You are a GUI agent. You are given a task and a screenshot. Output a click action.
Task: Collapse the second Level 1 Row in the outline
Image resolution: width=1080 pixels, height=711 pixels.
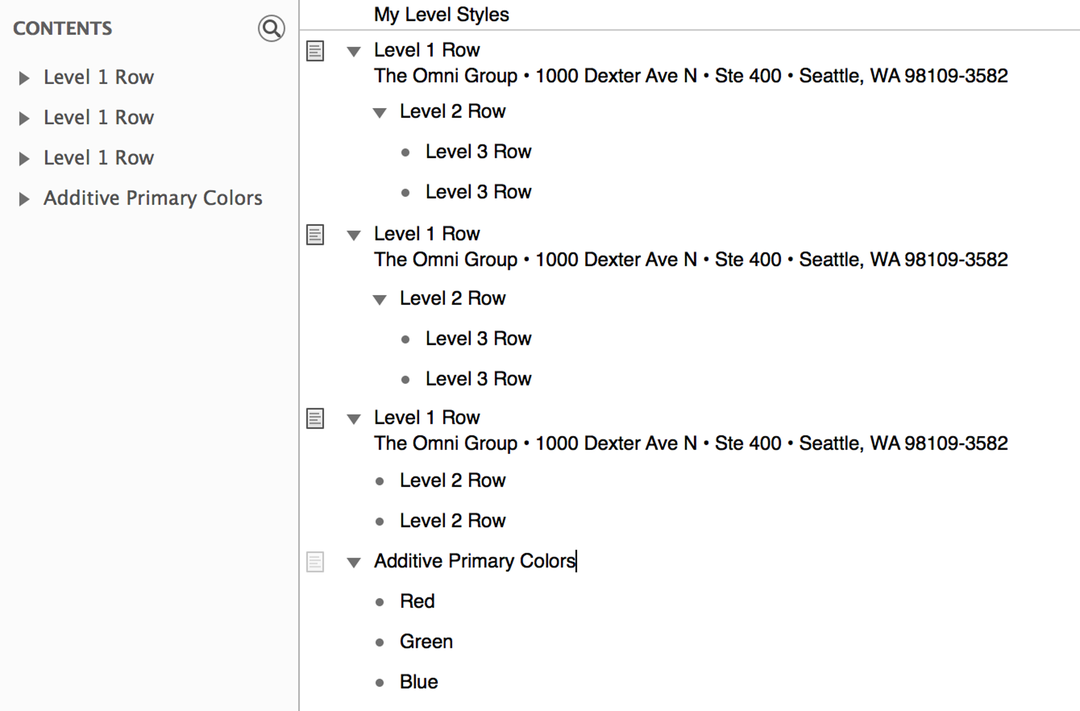tap(354, 235)
